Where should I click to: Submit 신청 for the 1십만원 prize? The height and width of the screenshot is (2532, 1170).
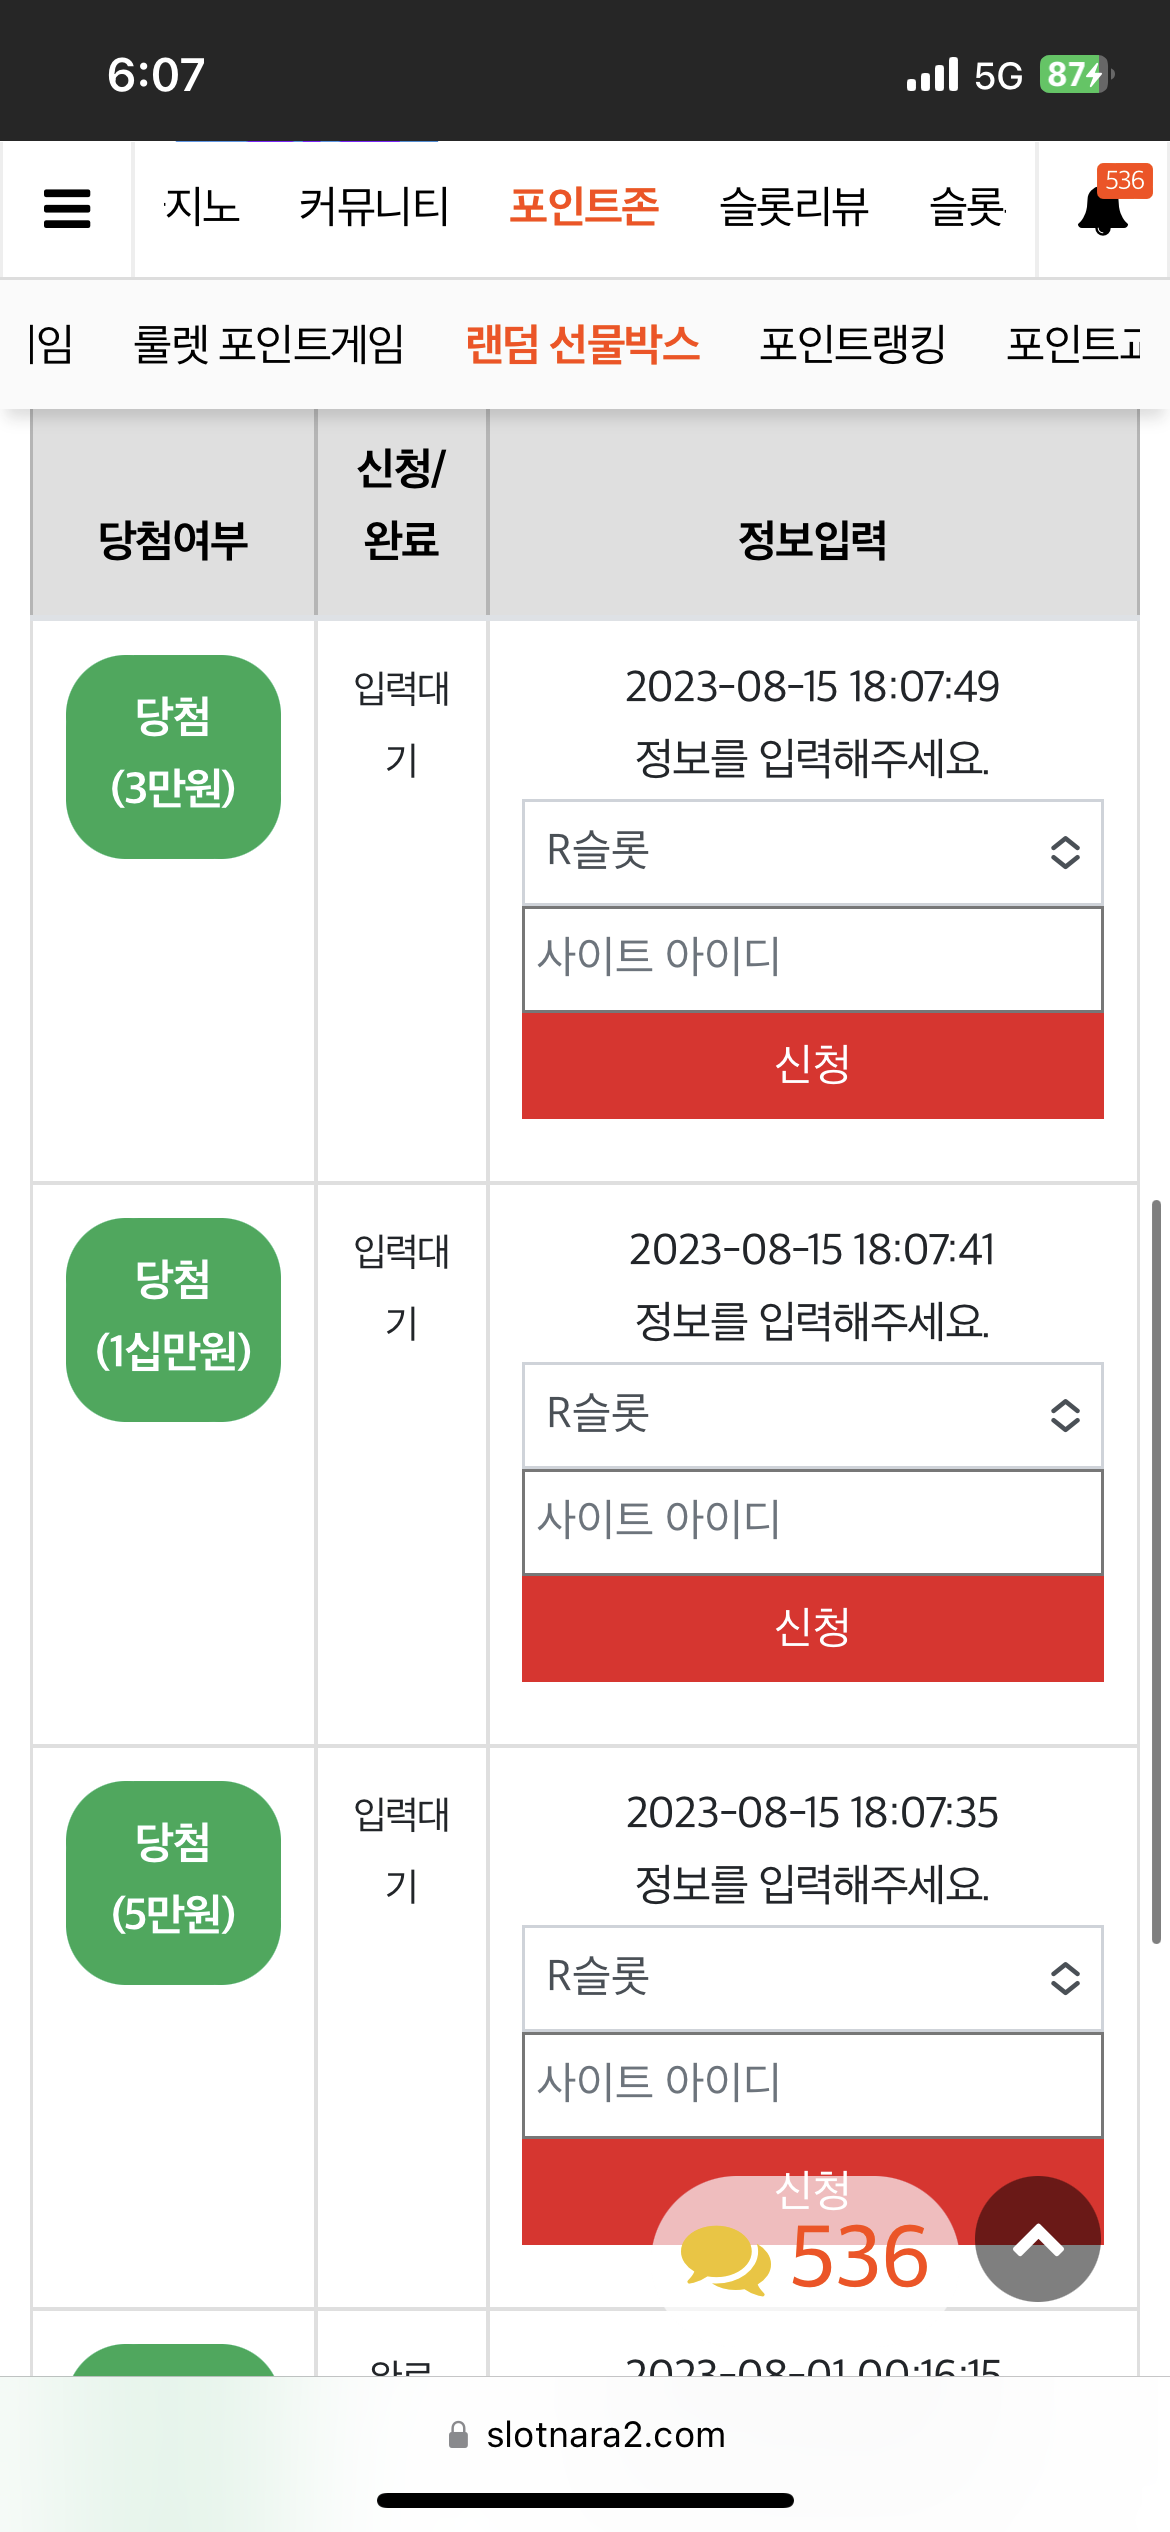click(x=812, y=1628)
